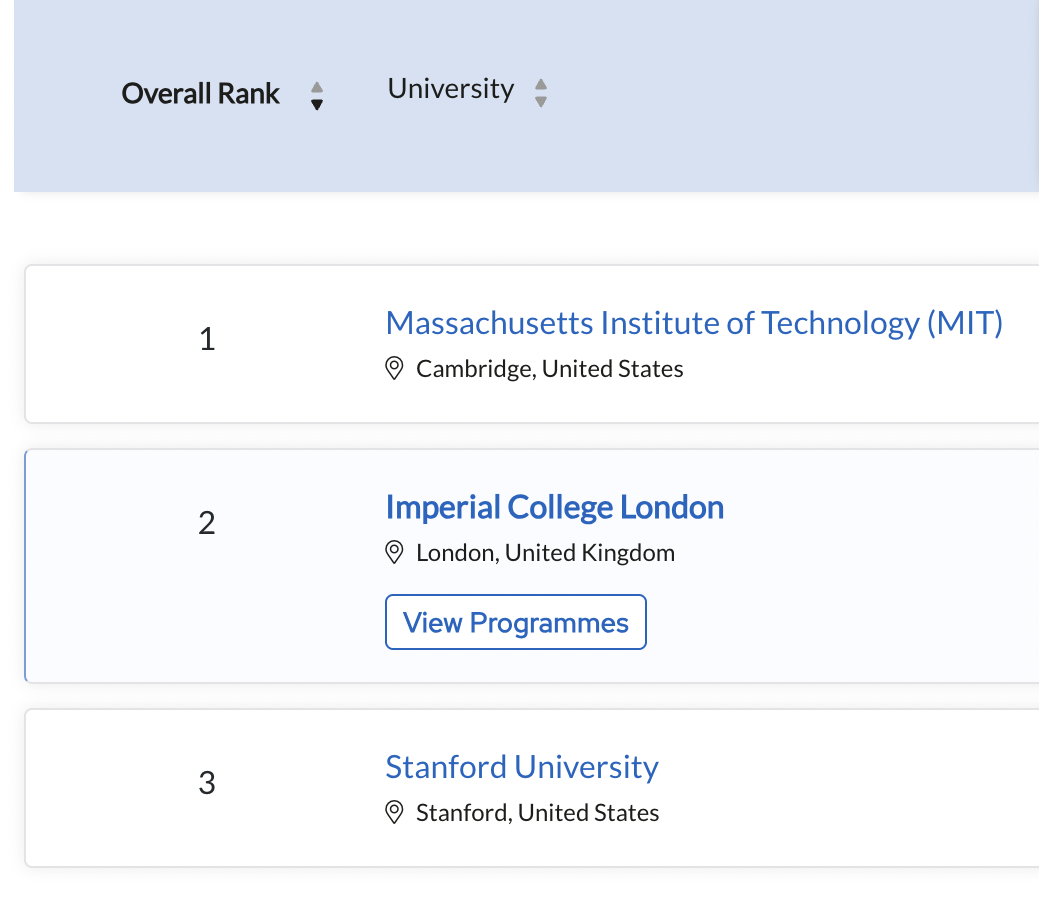The height and width of the screenshot is (908, 1039).
Task: Click rank number 3 in the list
Action: point(207,783)
